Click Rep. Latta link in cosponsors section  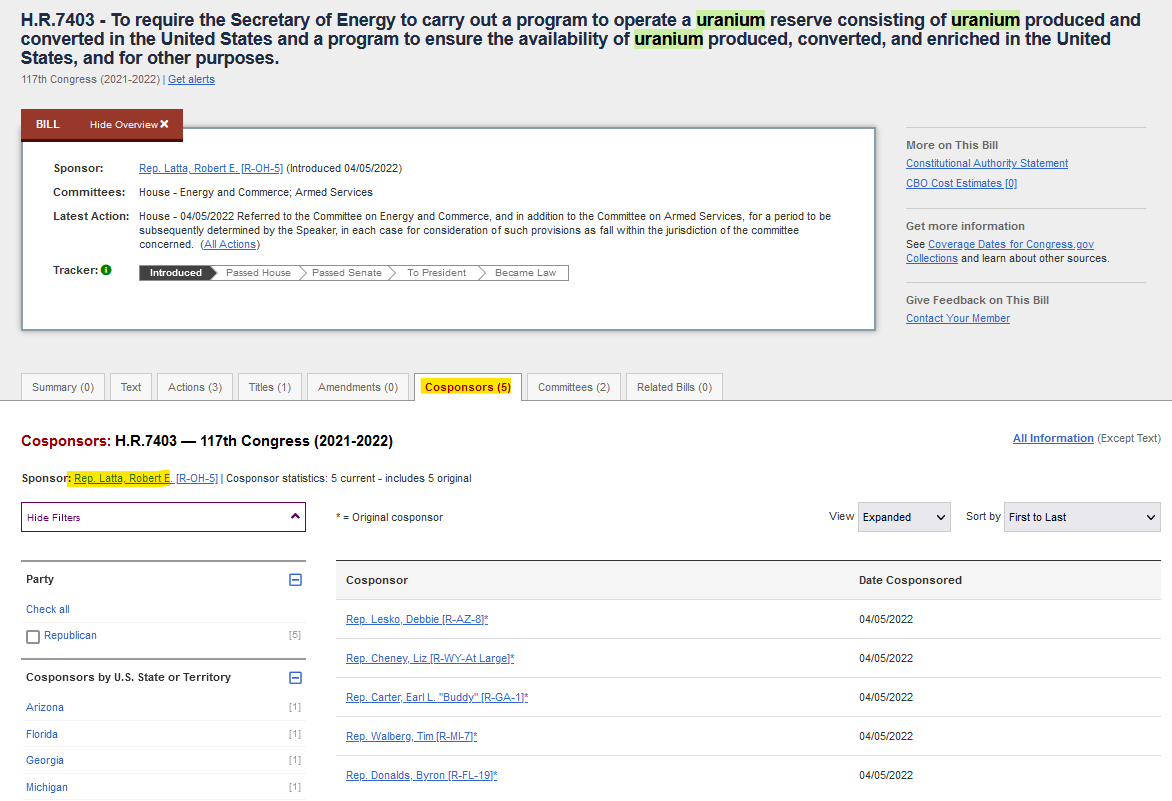[x=146, y=478]
